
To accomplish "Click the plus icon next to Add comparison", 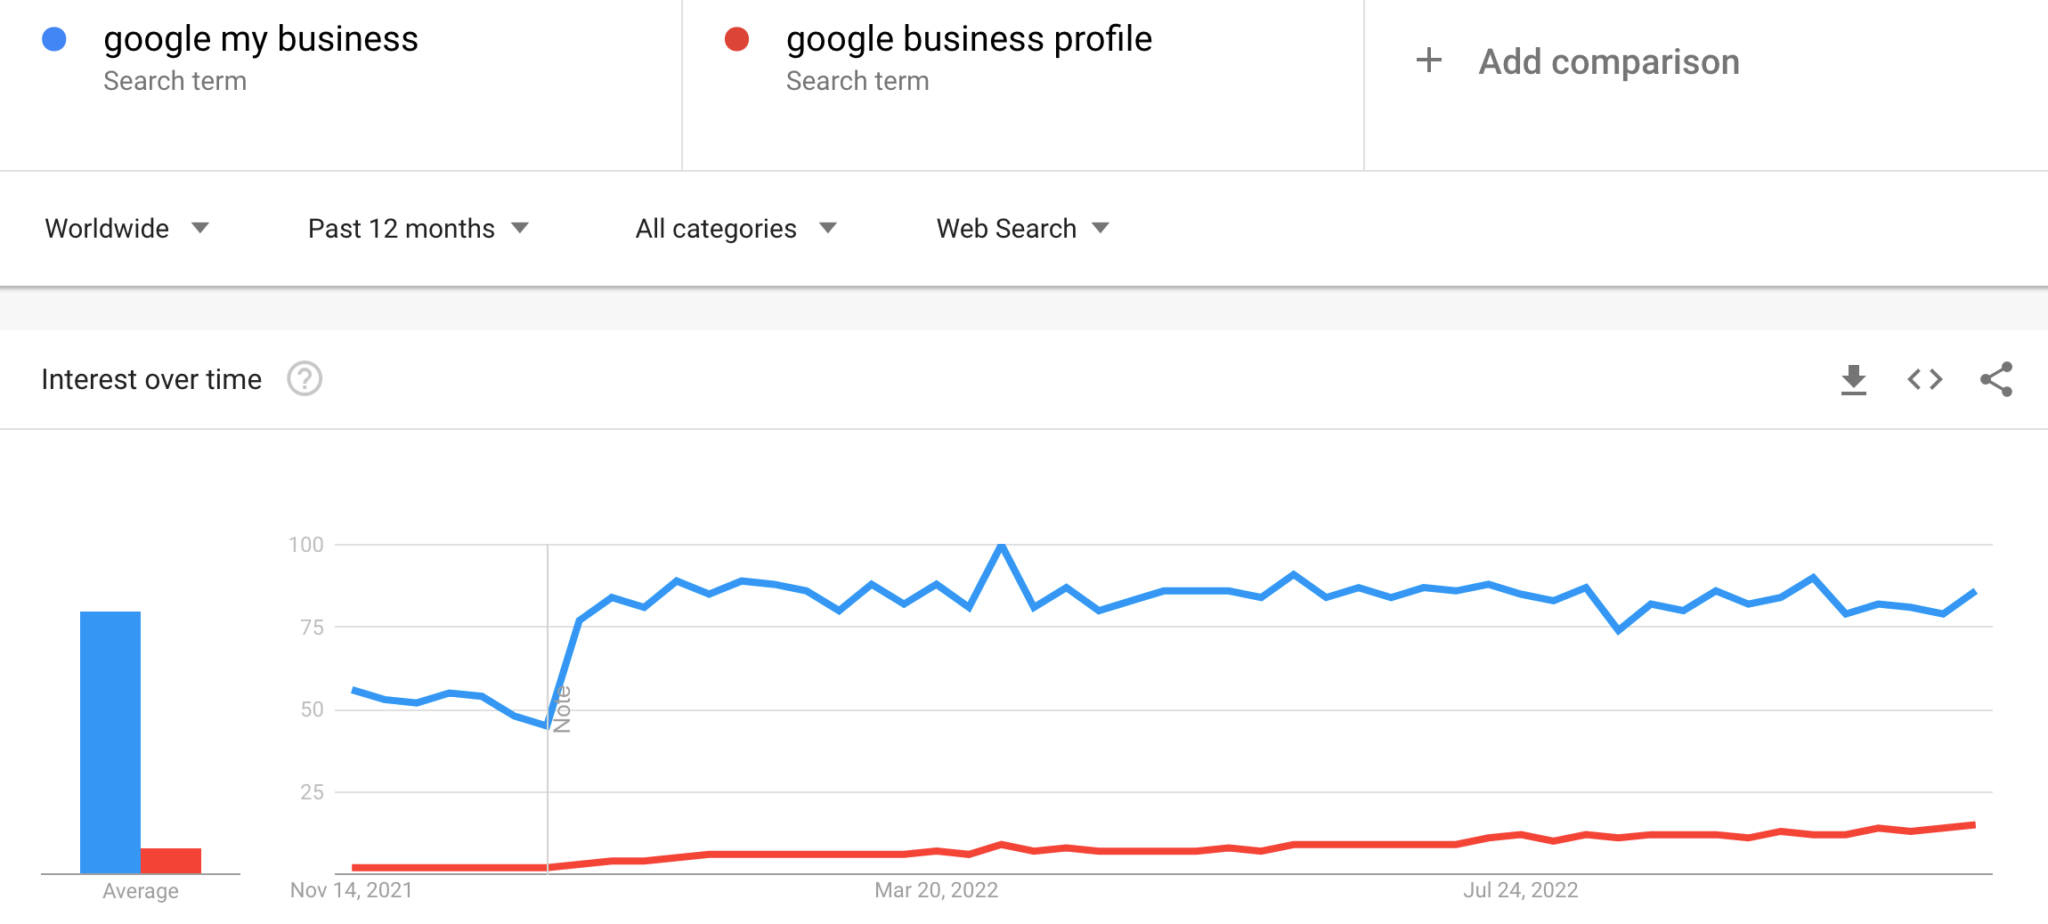I will (1428, 61).
